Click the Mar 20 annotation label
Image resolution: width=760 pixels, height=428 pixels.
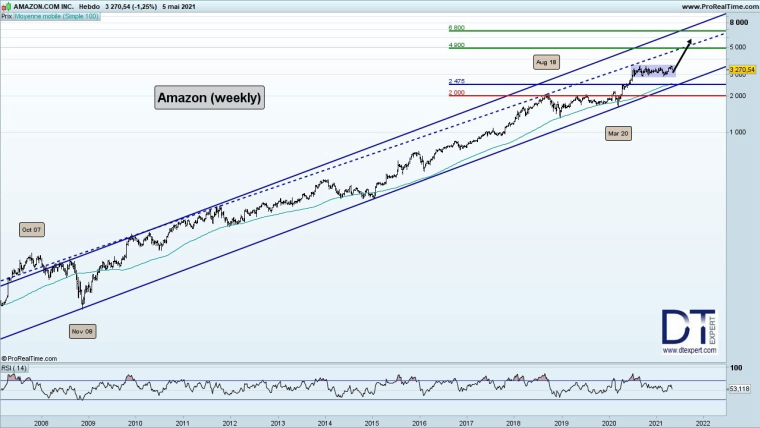tap(618, 133)
